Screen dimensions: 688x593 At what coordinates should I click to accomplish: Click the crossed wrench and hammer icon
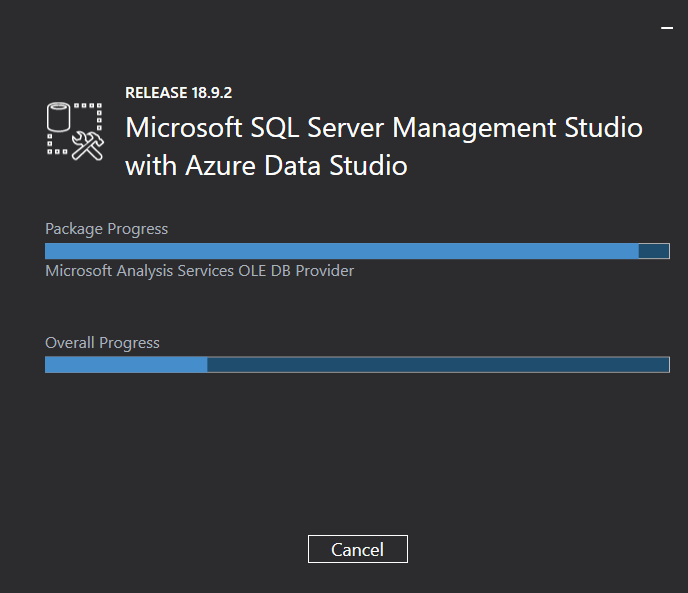point(88,146)
